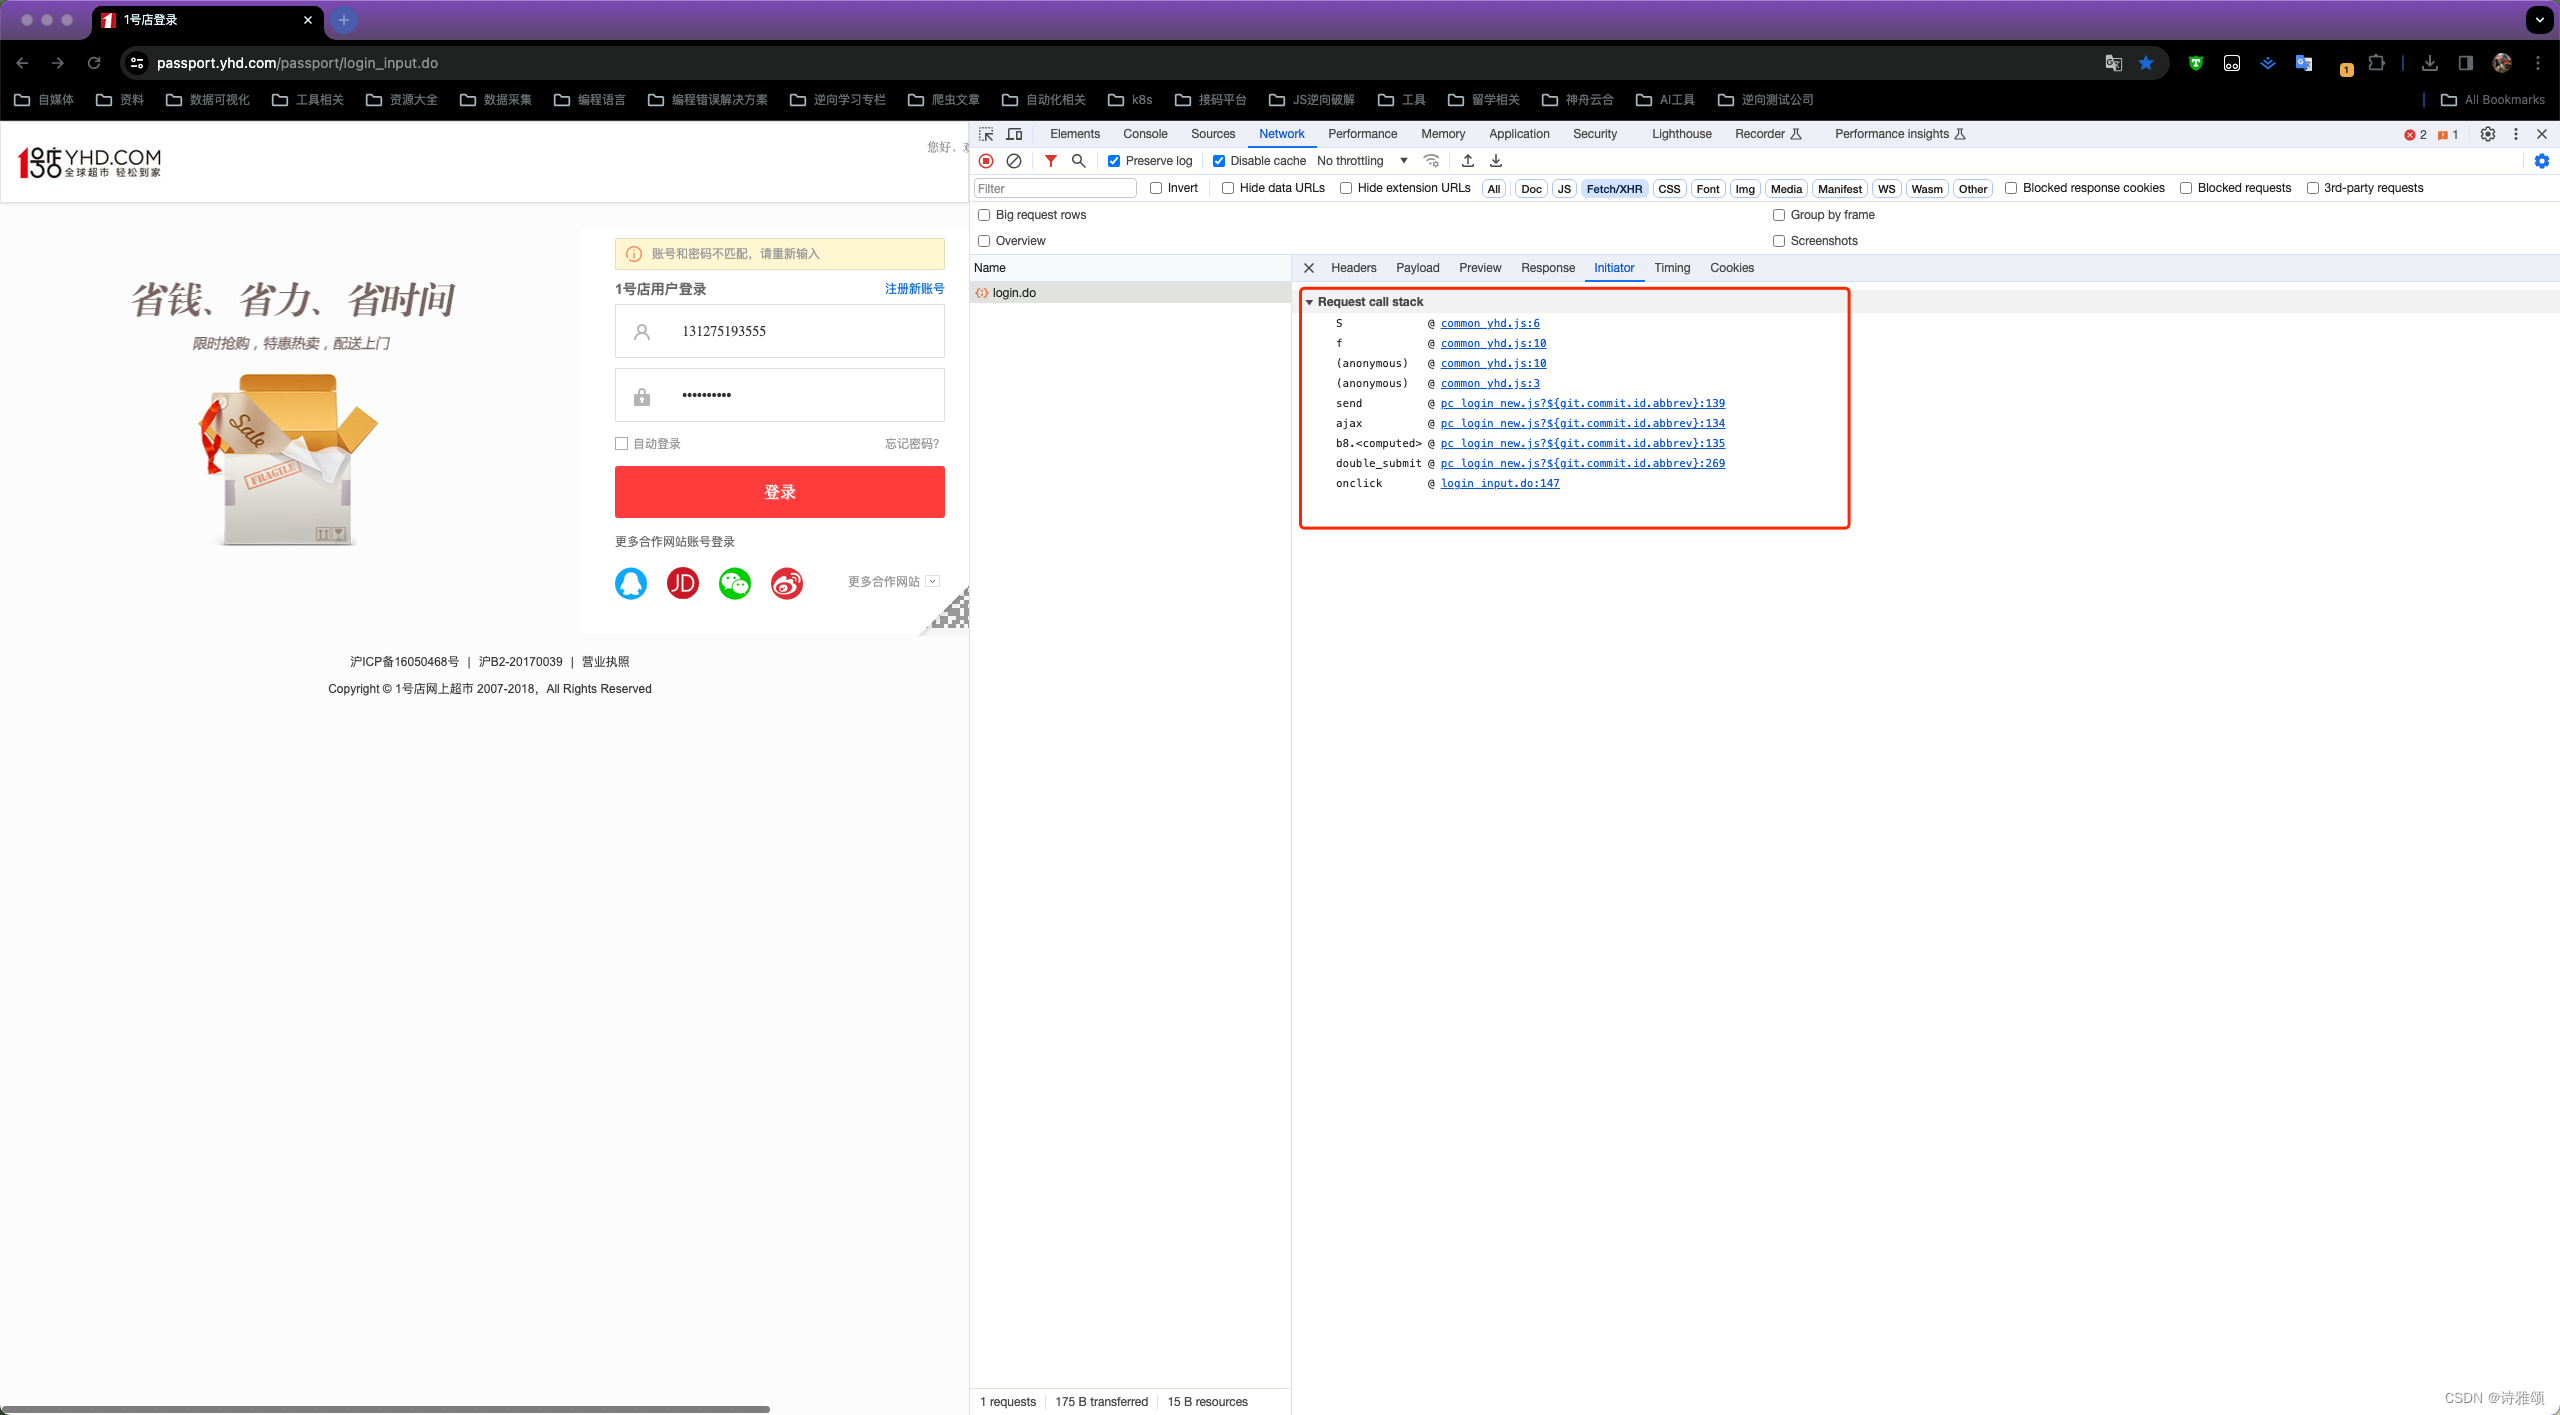Select FetchXHR filter in Network panel

point(1612,188)
